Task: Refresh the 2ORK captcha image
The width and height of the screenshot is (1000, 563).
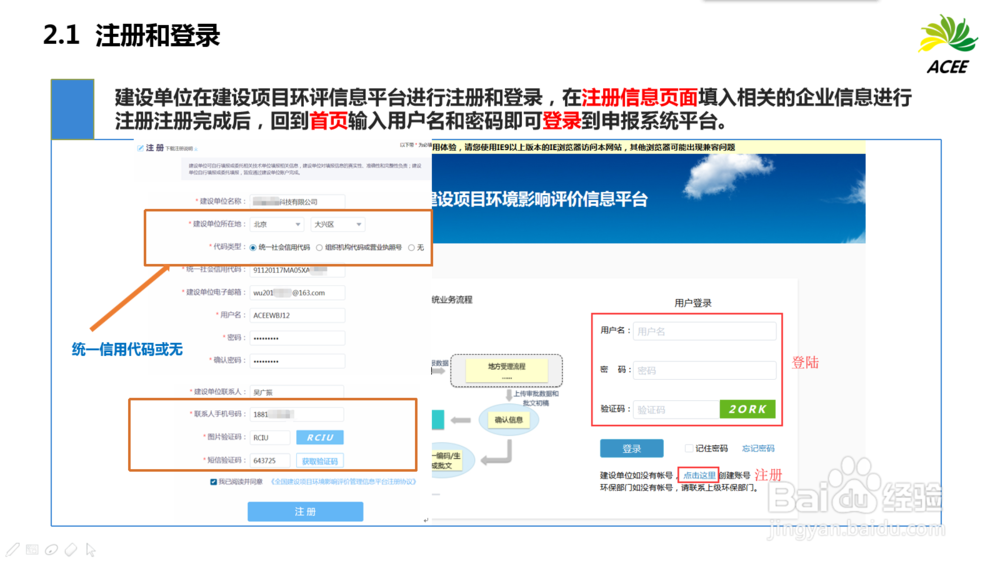Action: (x=747, y=409)
